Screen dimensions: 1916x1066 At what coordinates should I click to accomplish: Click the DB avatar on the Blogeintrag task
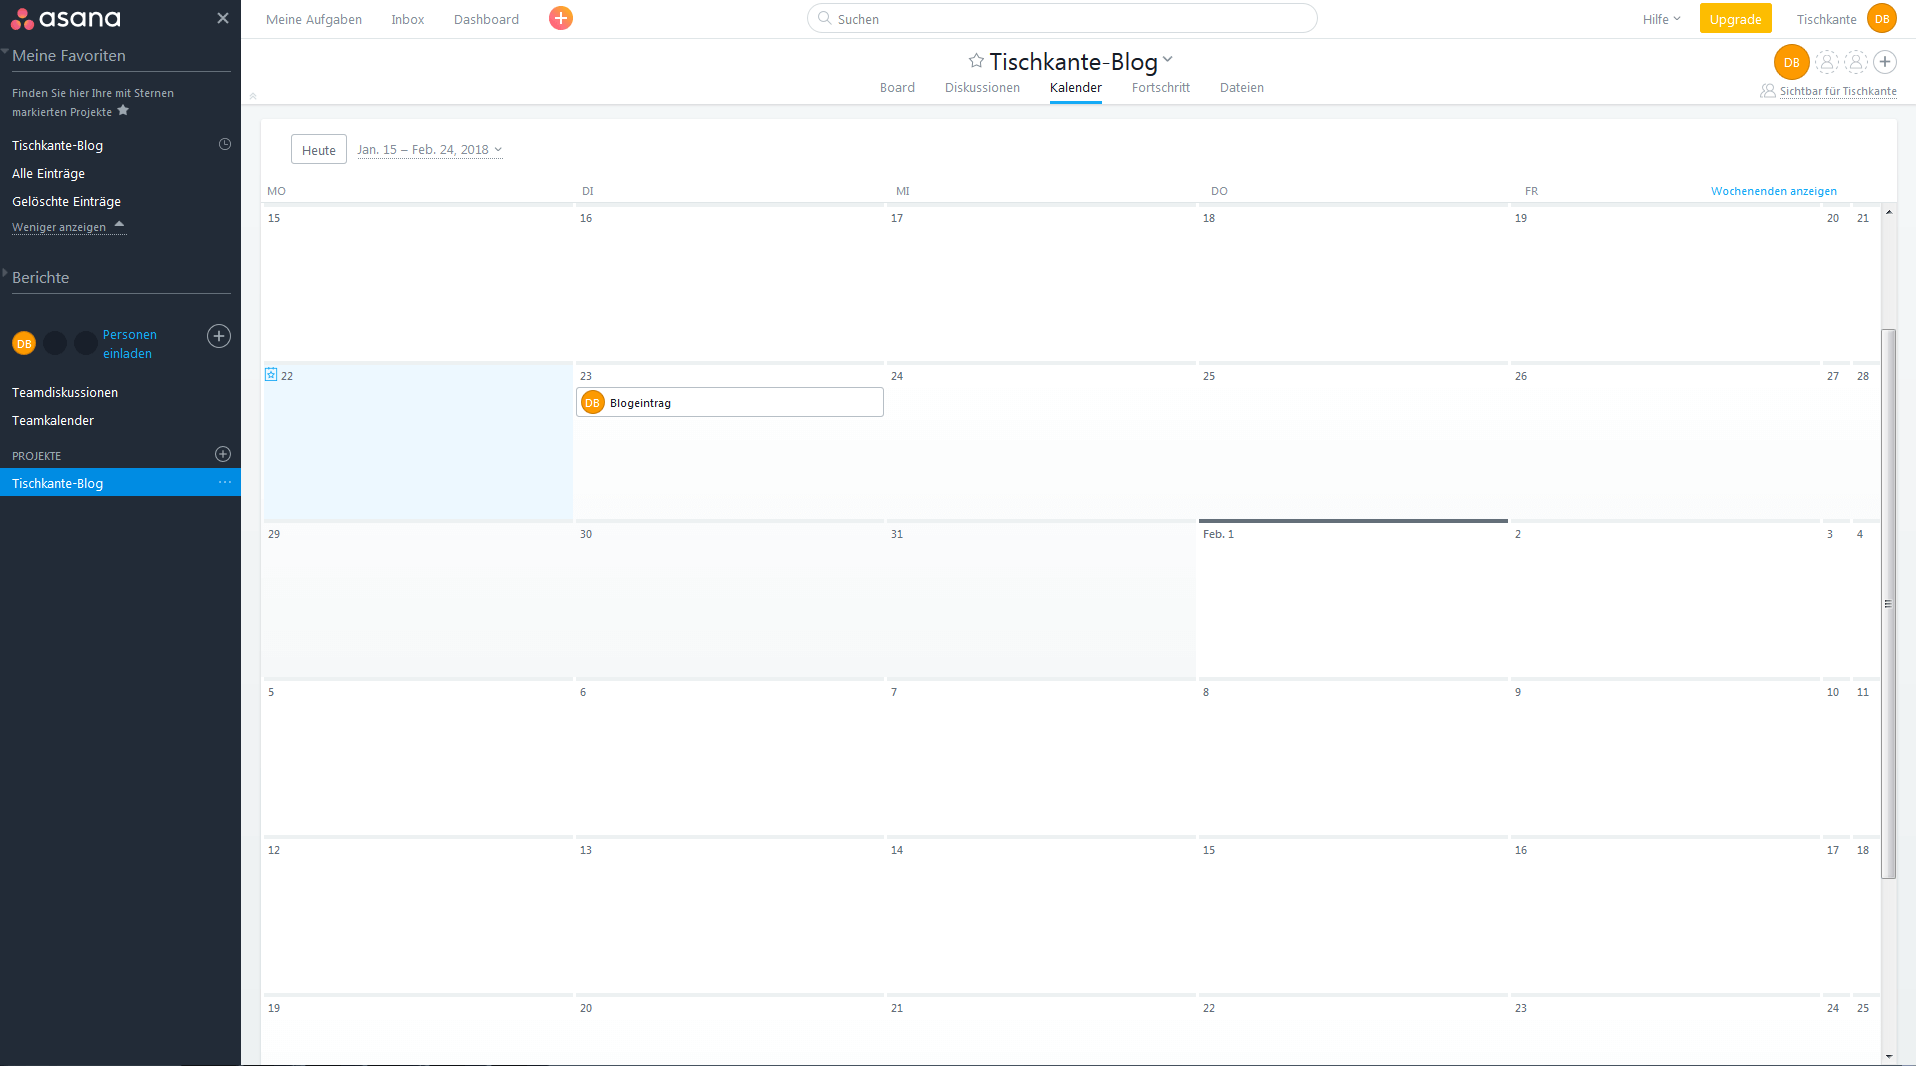click(593, 403)
